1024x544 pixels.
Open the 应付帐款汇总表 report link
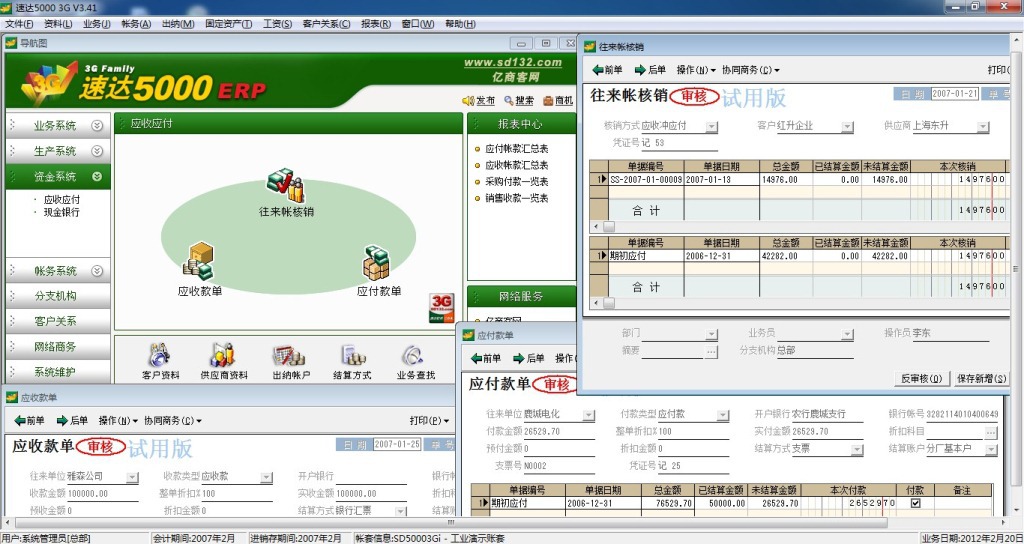click(x=517, y=149)
